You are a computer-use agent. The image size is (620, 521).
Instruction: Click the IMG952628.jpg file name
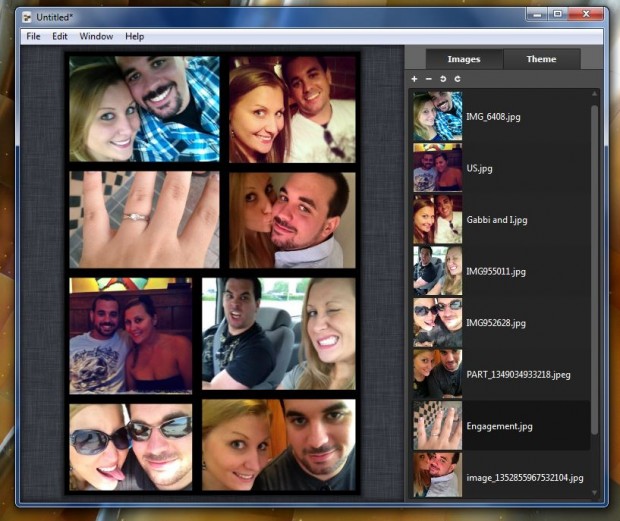point(496,323)
